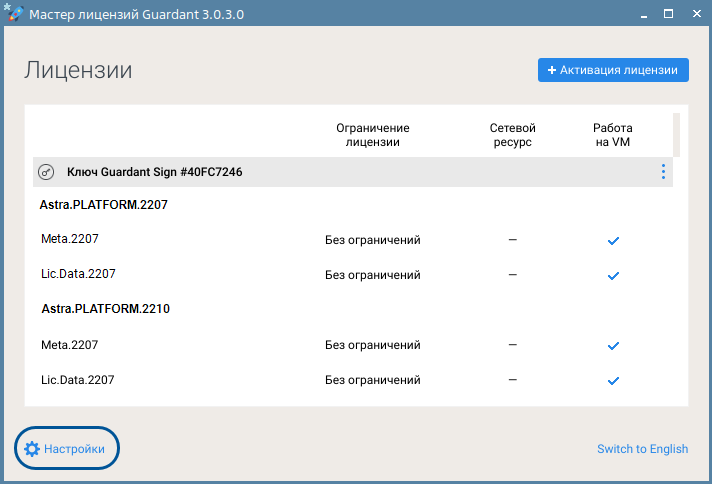This screenshot has height=484, width=712.
Task: Click the Работа на VM column header
Action: click(x=612, y=135)
